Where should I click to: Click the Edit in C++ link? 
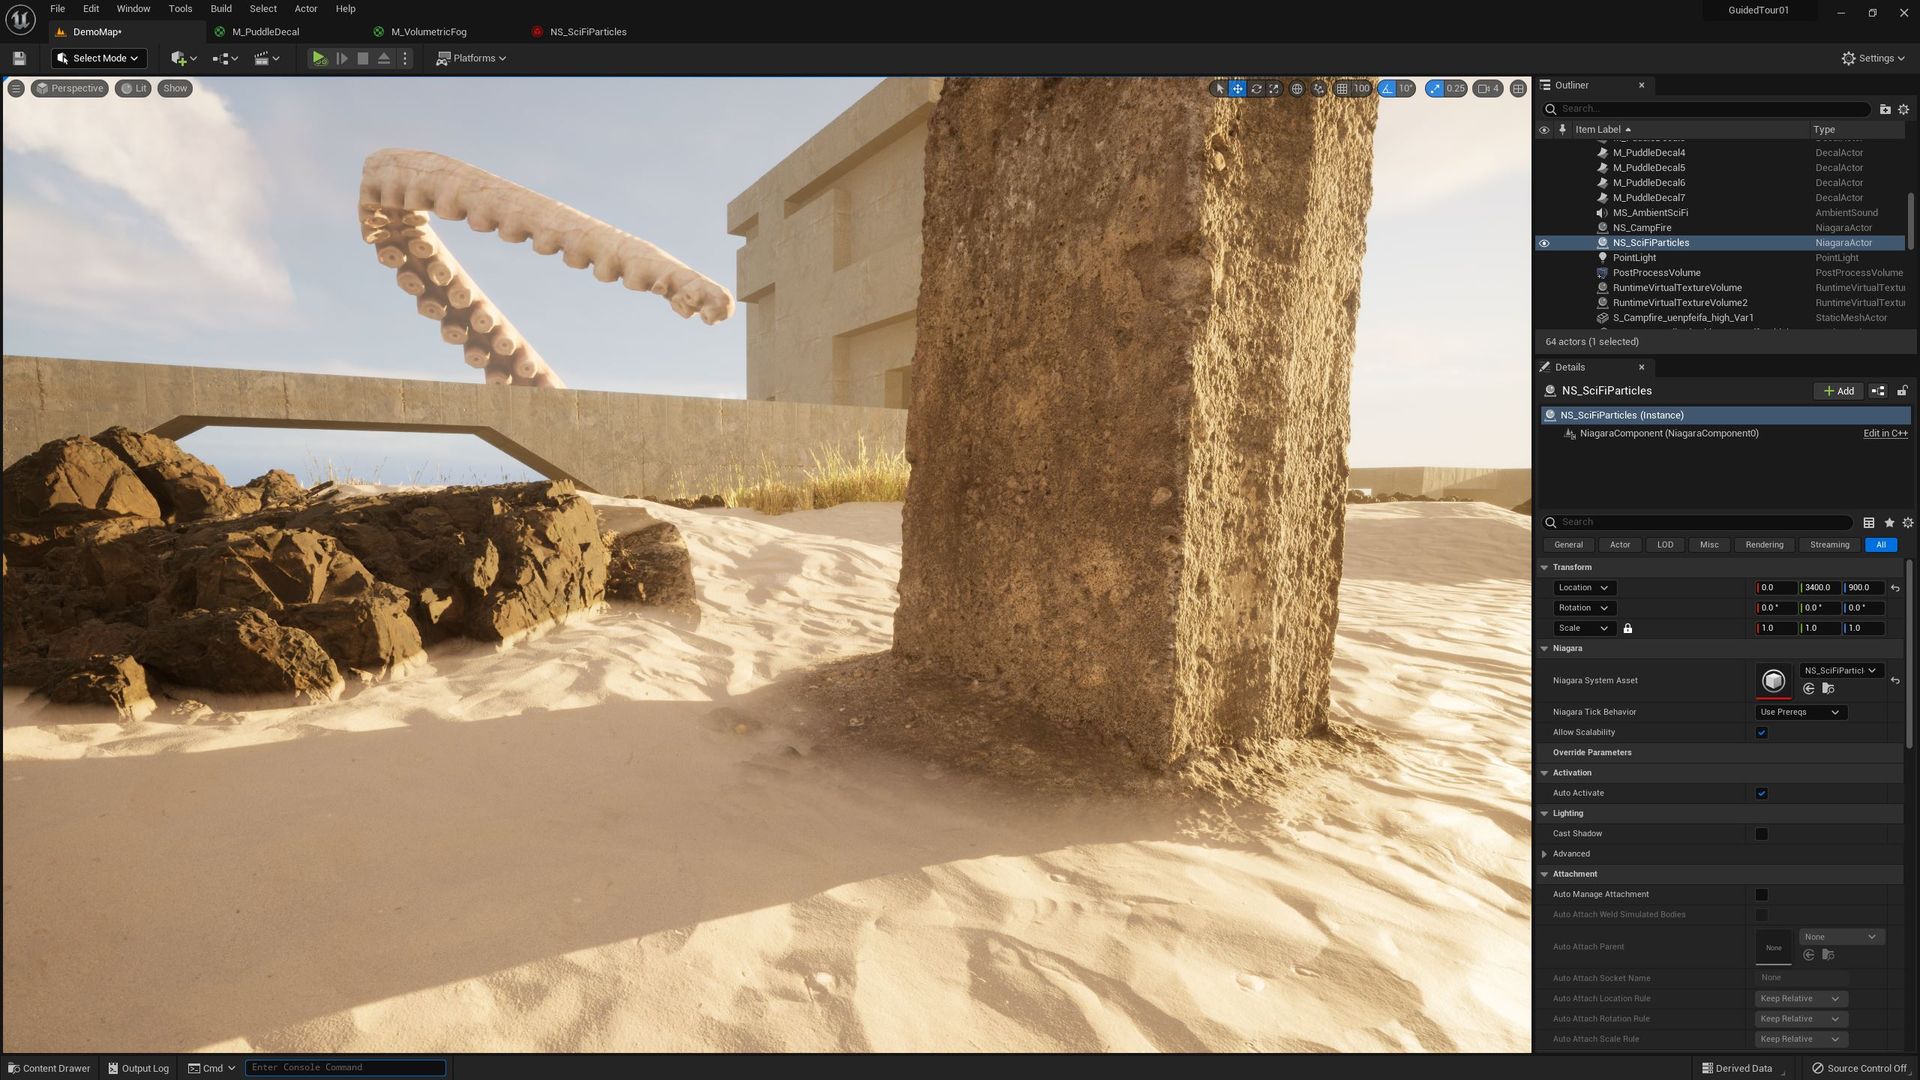point(1884,433)
